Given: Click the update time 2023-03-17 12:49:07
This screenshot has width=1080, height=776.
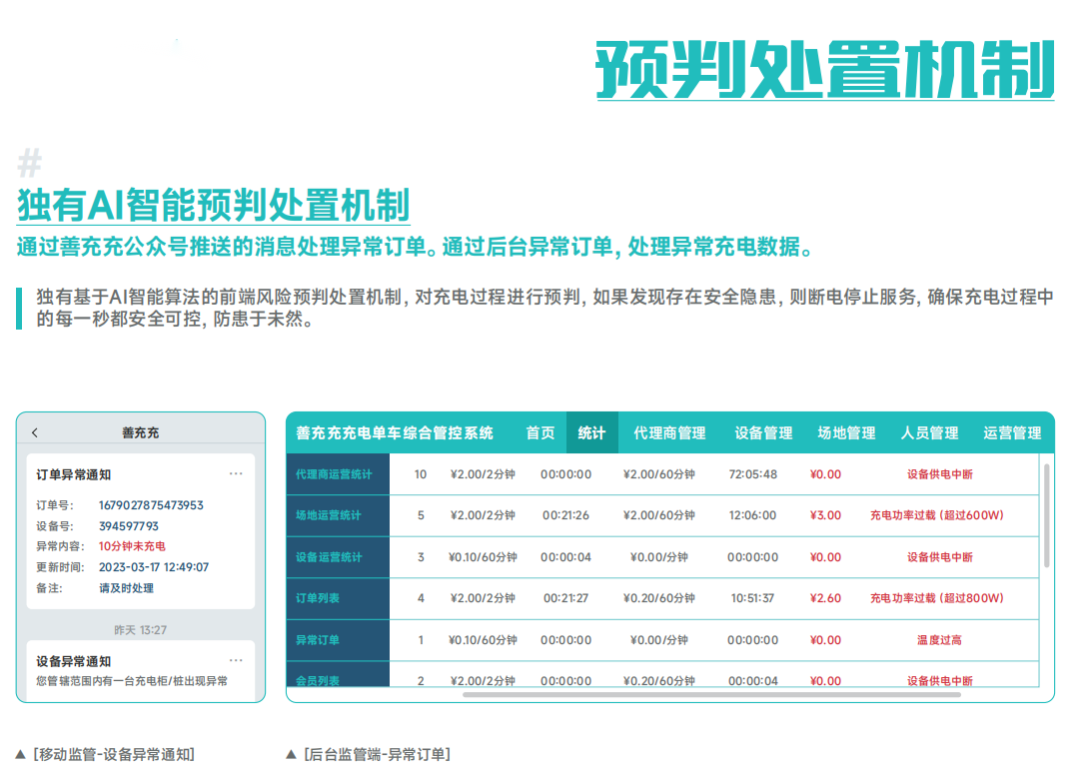Looking at the screenshot, I should pos(154,567).
